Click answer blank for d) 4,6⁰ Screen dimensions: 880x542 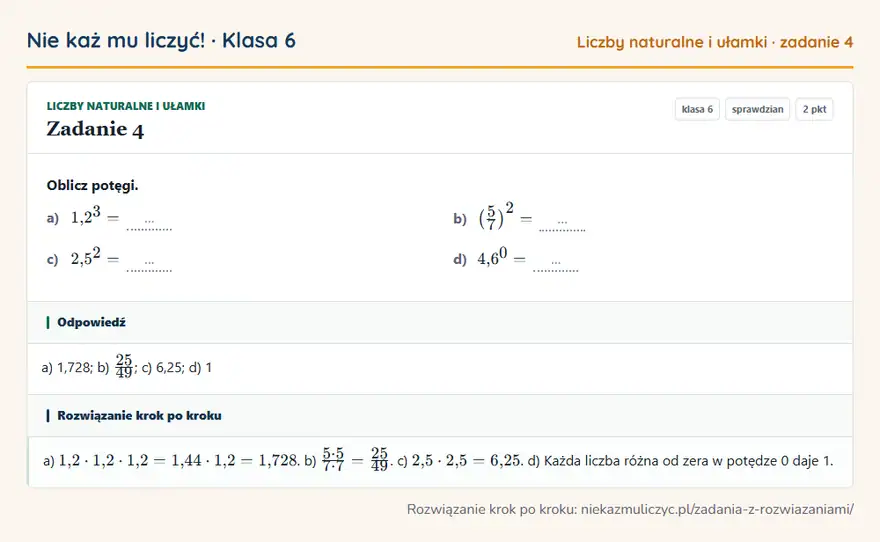pyautogui.click(x=556, y=265)
